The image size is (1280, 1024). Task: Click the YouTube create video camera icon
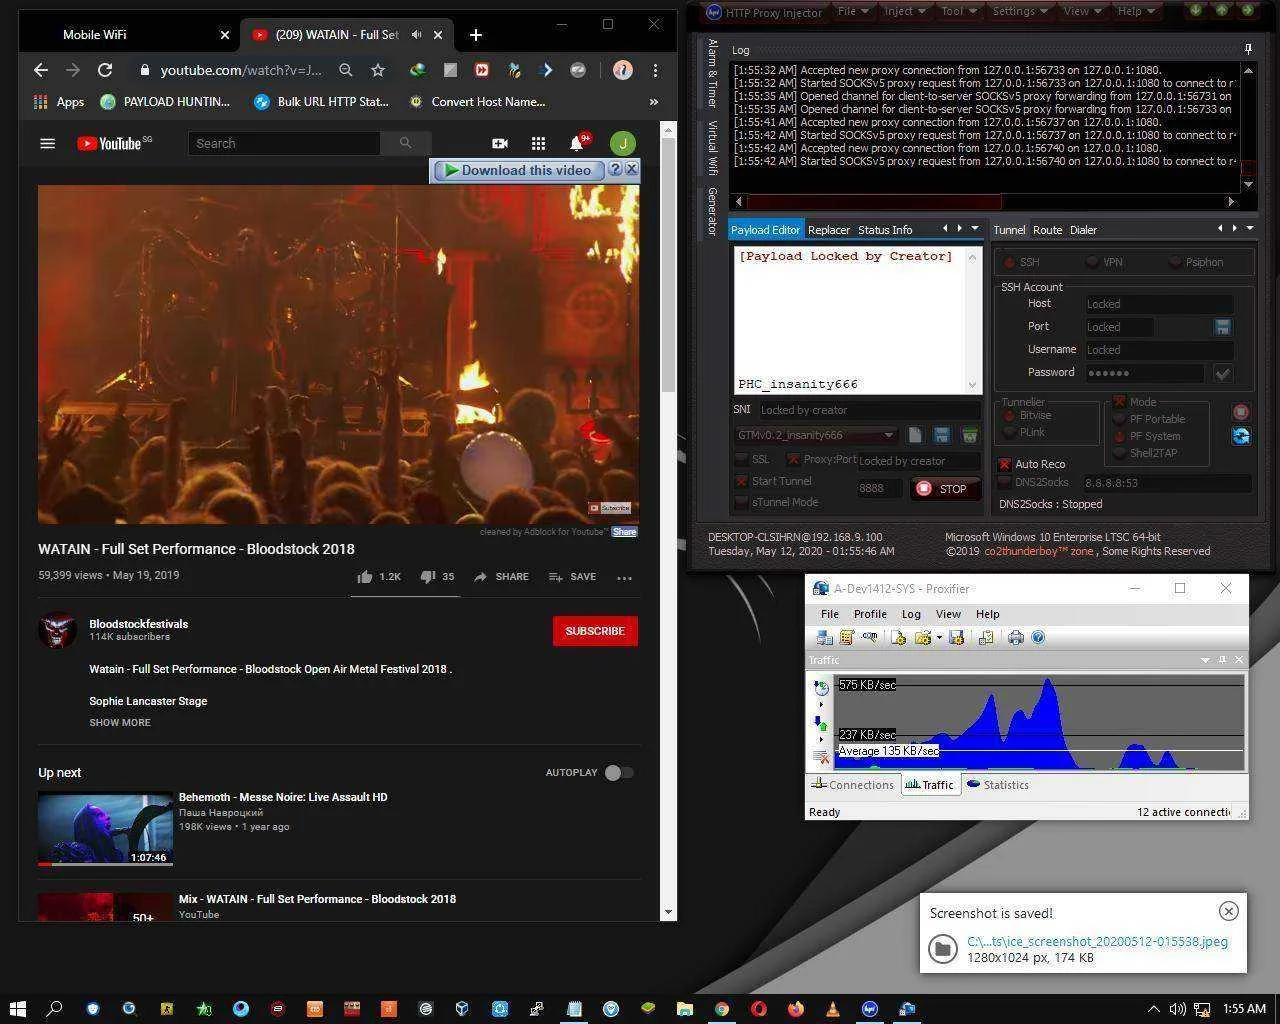(500, 143)
